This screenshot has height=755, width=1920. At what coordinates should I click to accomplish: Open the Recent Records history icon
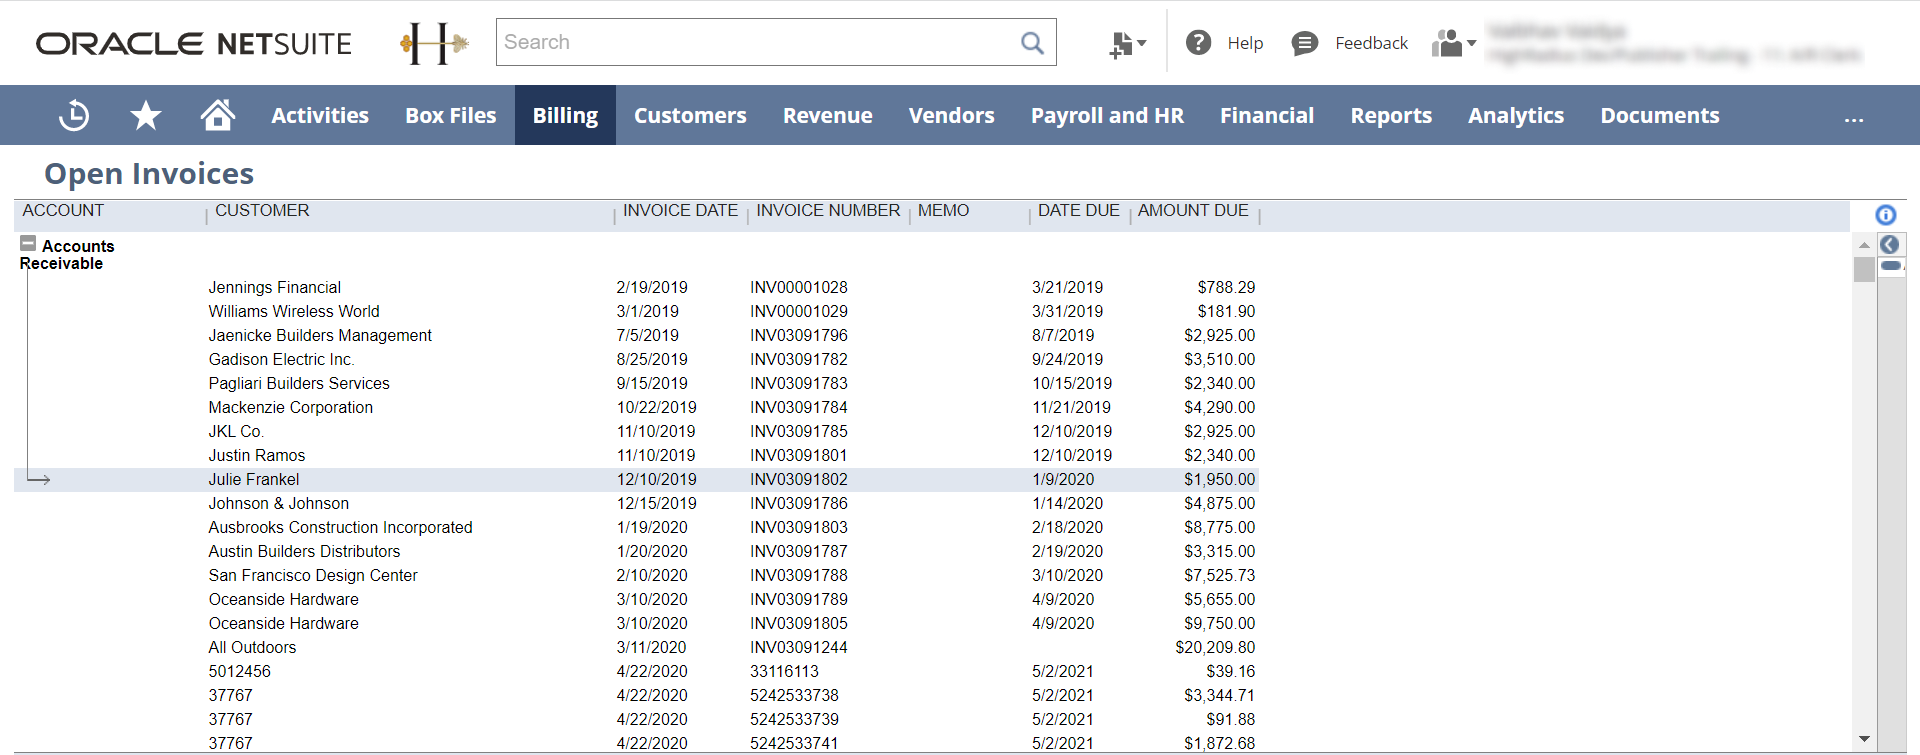(x=74, y=116)
